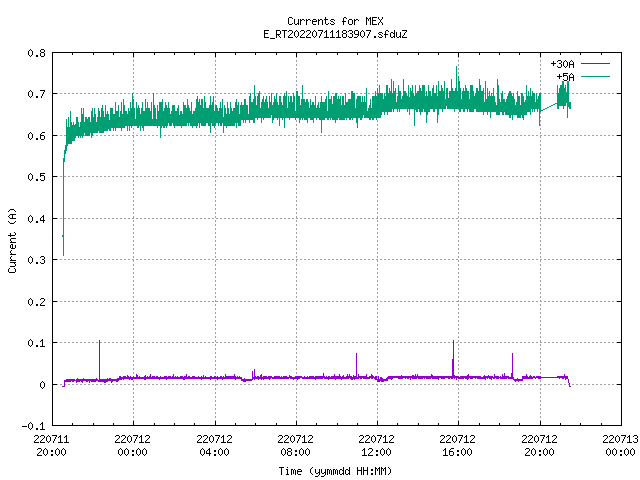This screenshot has width=640, height=480.
Task: Click the 220712 20:00 x-axis tick label
Action: click(x=540, y=446)
